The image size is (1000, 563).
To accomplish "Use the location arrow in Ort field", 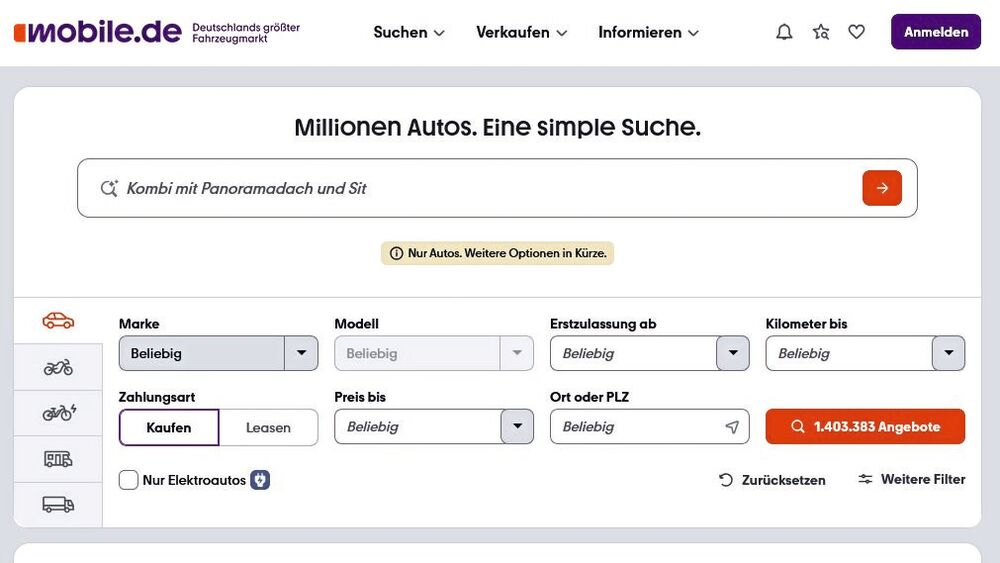I will [x=732, y=427].
